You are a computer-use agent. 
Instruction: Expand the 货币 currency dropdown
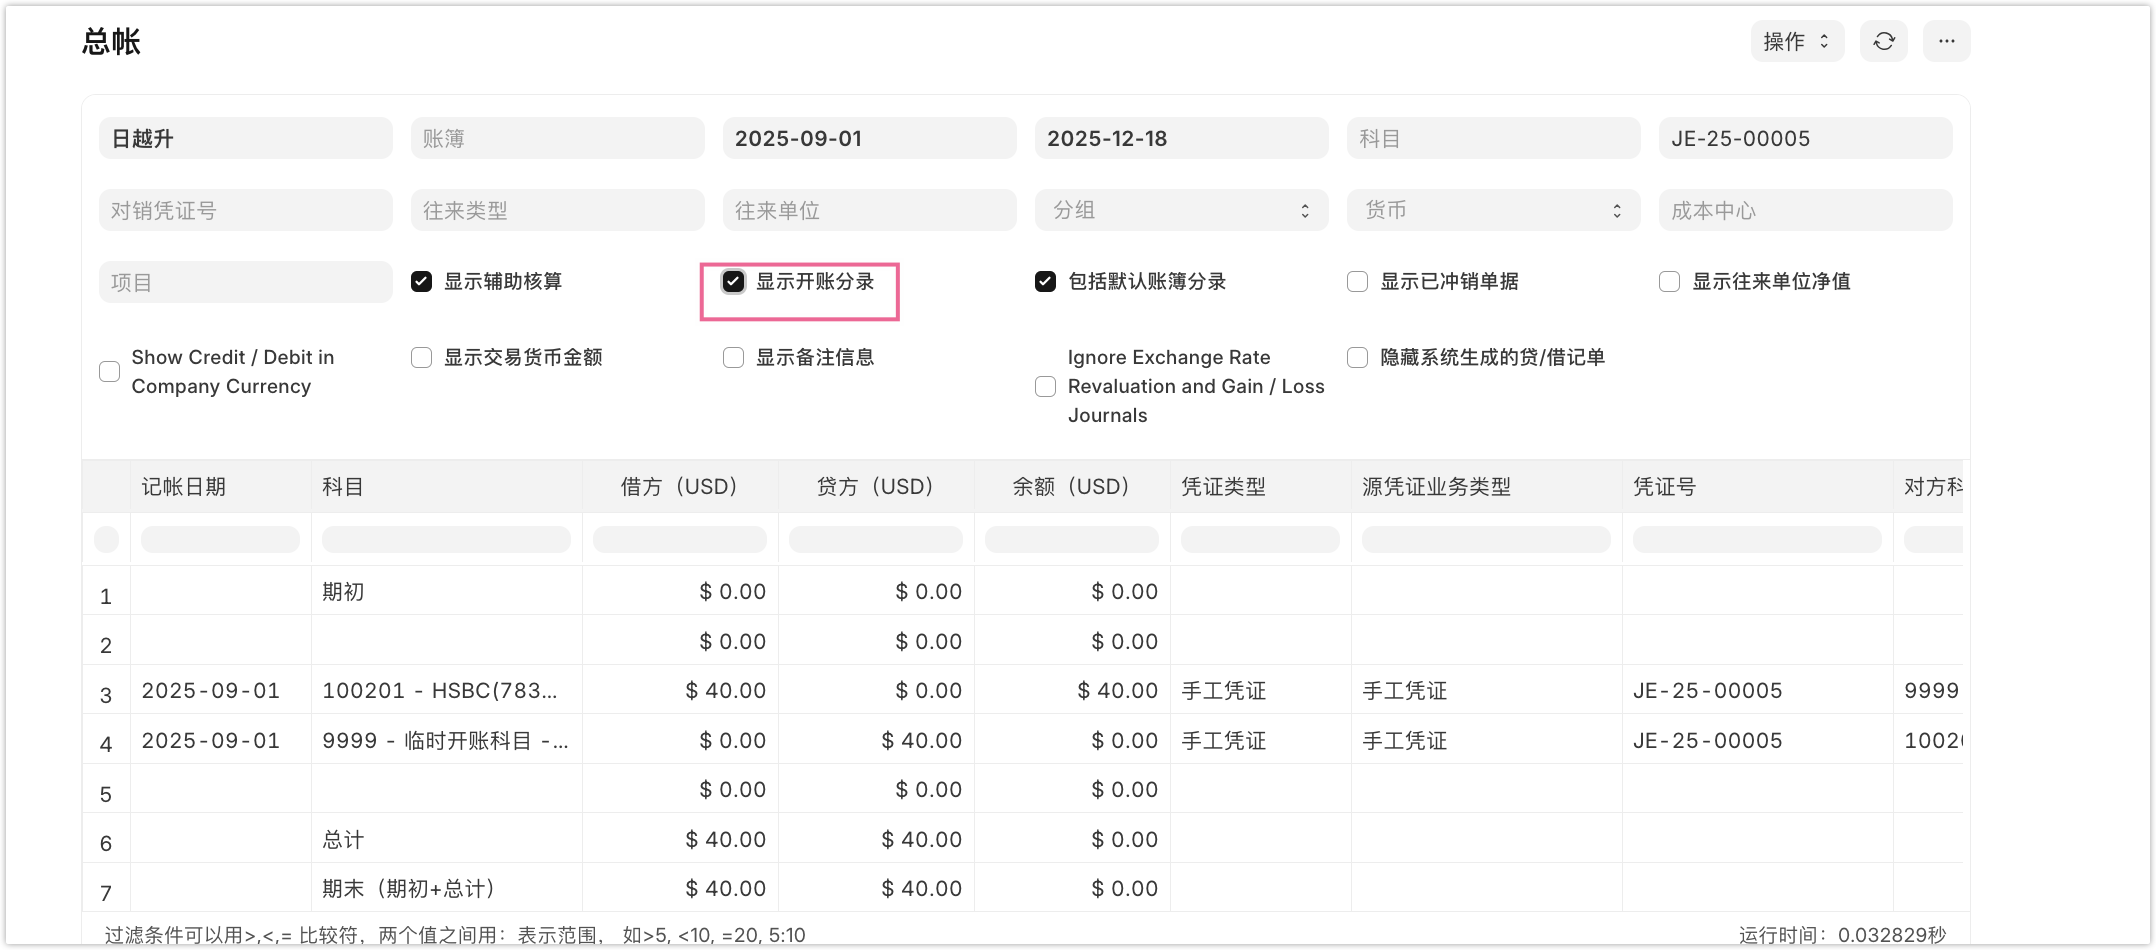pyautogui.click(x=1493, y=210)
